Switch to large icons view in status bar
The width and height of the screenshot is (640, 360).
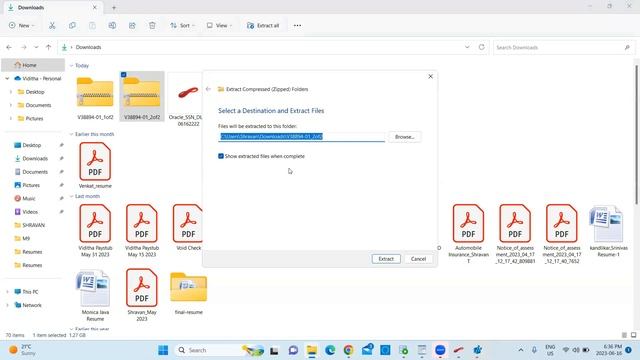tap(633, 335)
